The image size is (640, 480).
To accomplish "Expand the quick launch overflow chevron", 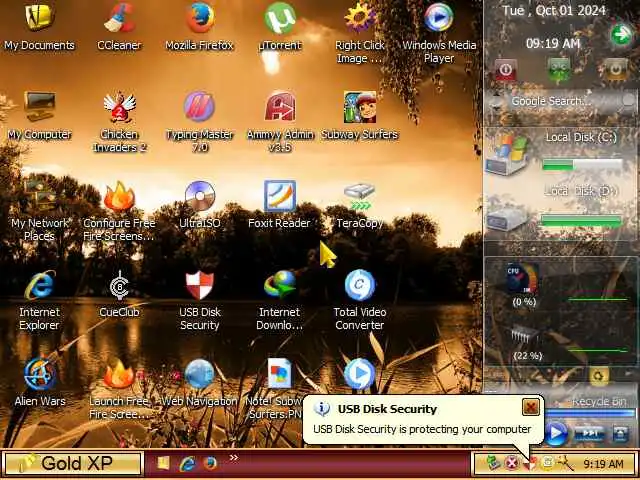I will click(233, 458).
